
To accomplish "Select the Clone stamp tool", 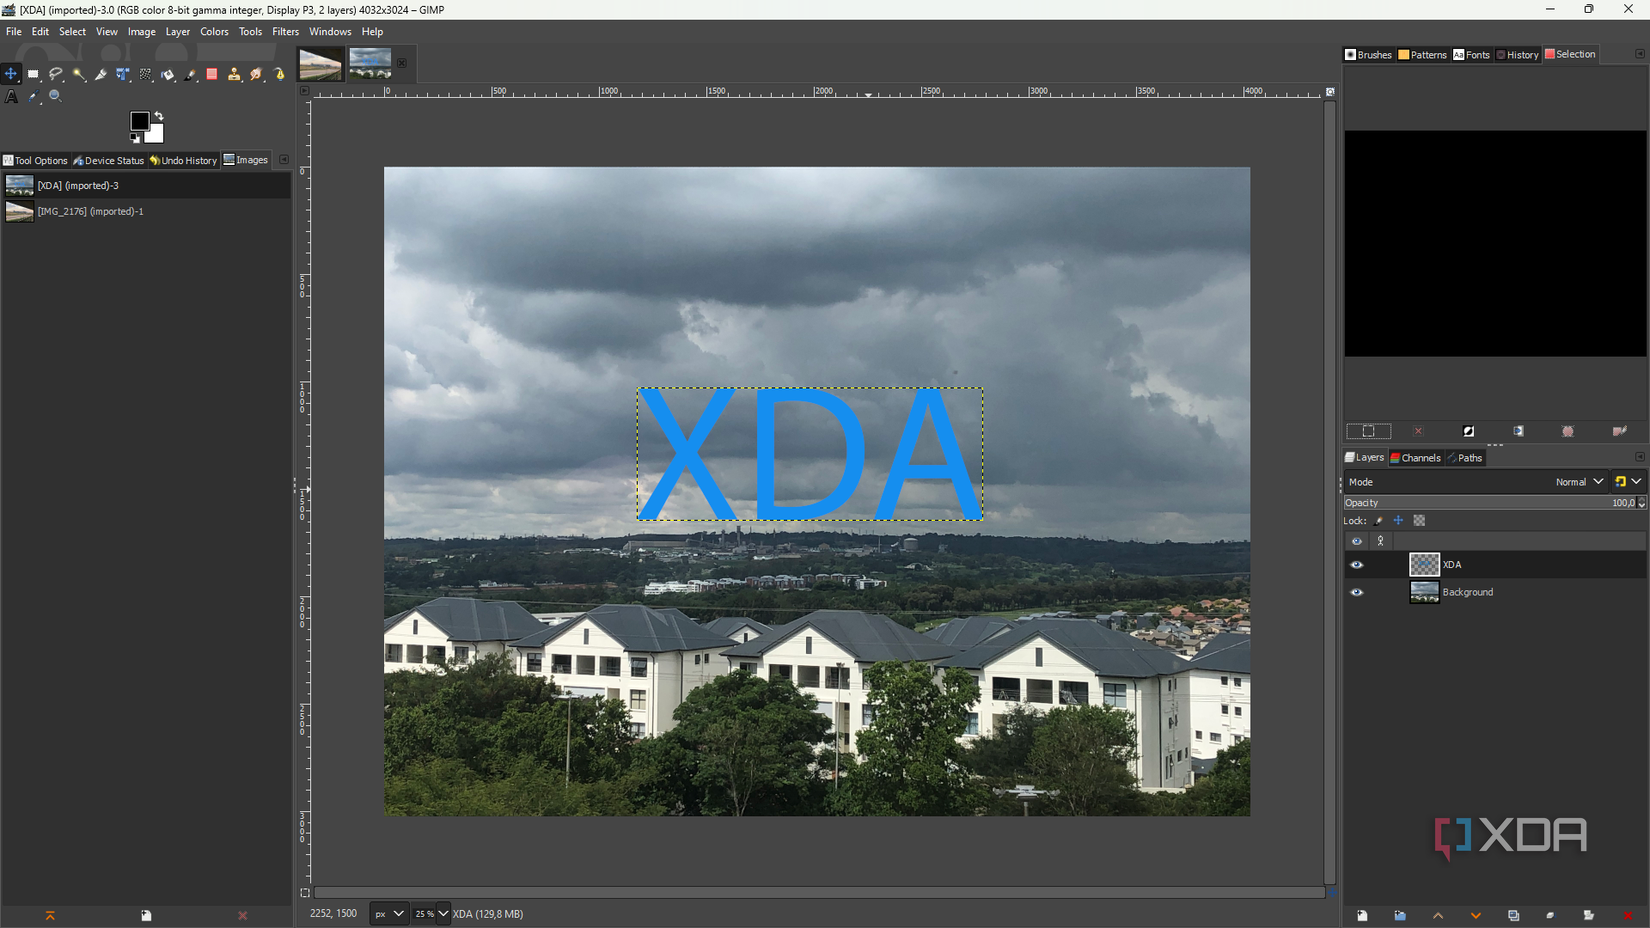I will 234,74.
